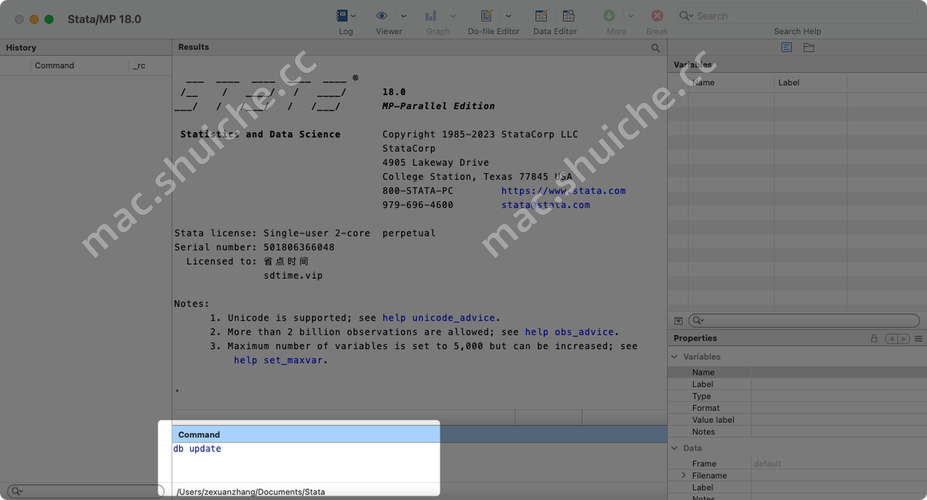Click the folder icon above Variables
This screenshot has width=927, height=500.
coord(808,48)
